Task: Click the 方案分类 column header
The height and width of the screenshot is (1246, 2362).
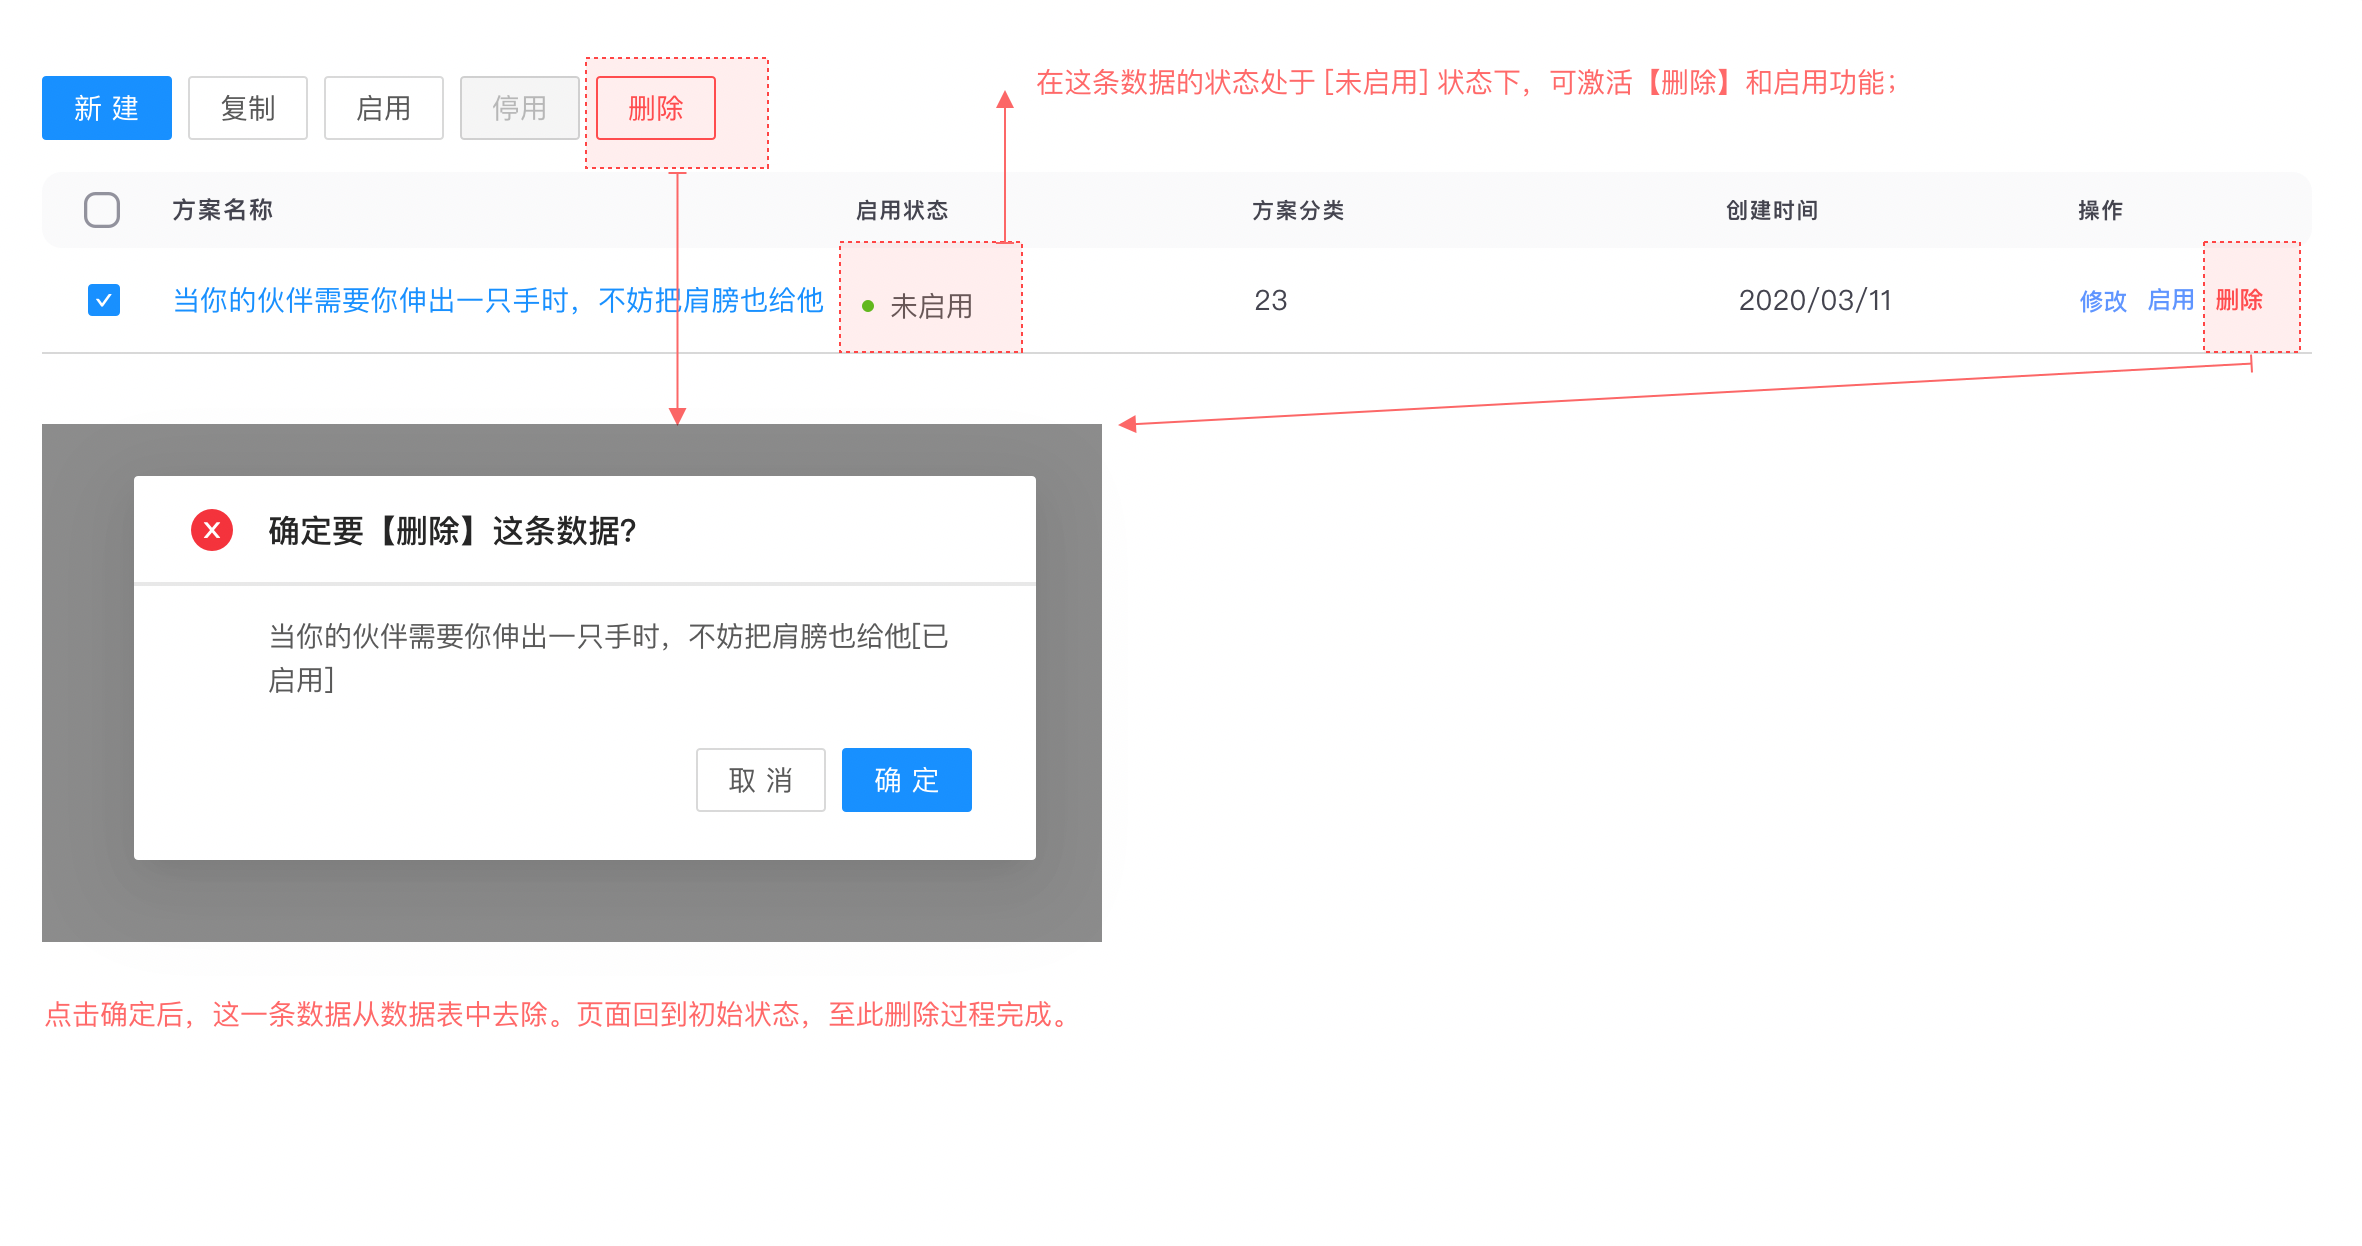Action: pyautogui.click(x=1297, y=210)
